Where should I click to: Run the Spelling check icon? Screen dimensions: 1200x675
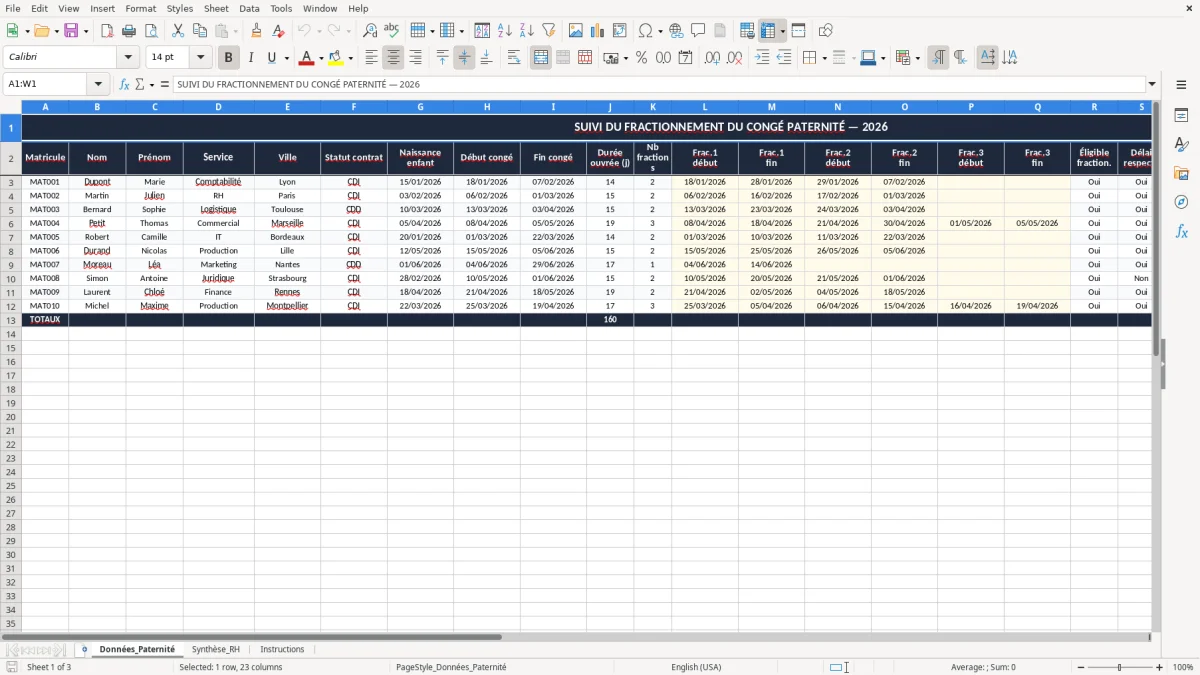click(x=392, y=31)
